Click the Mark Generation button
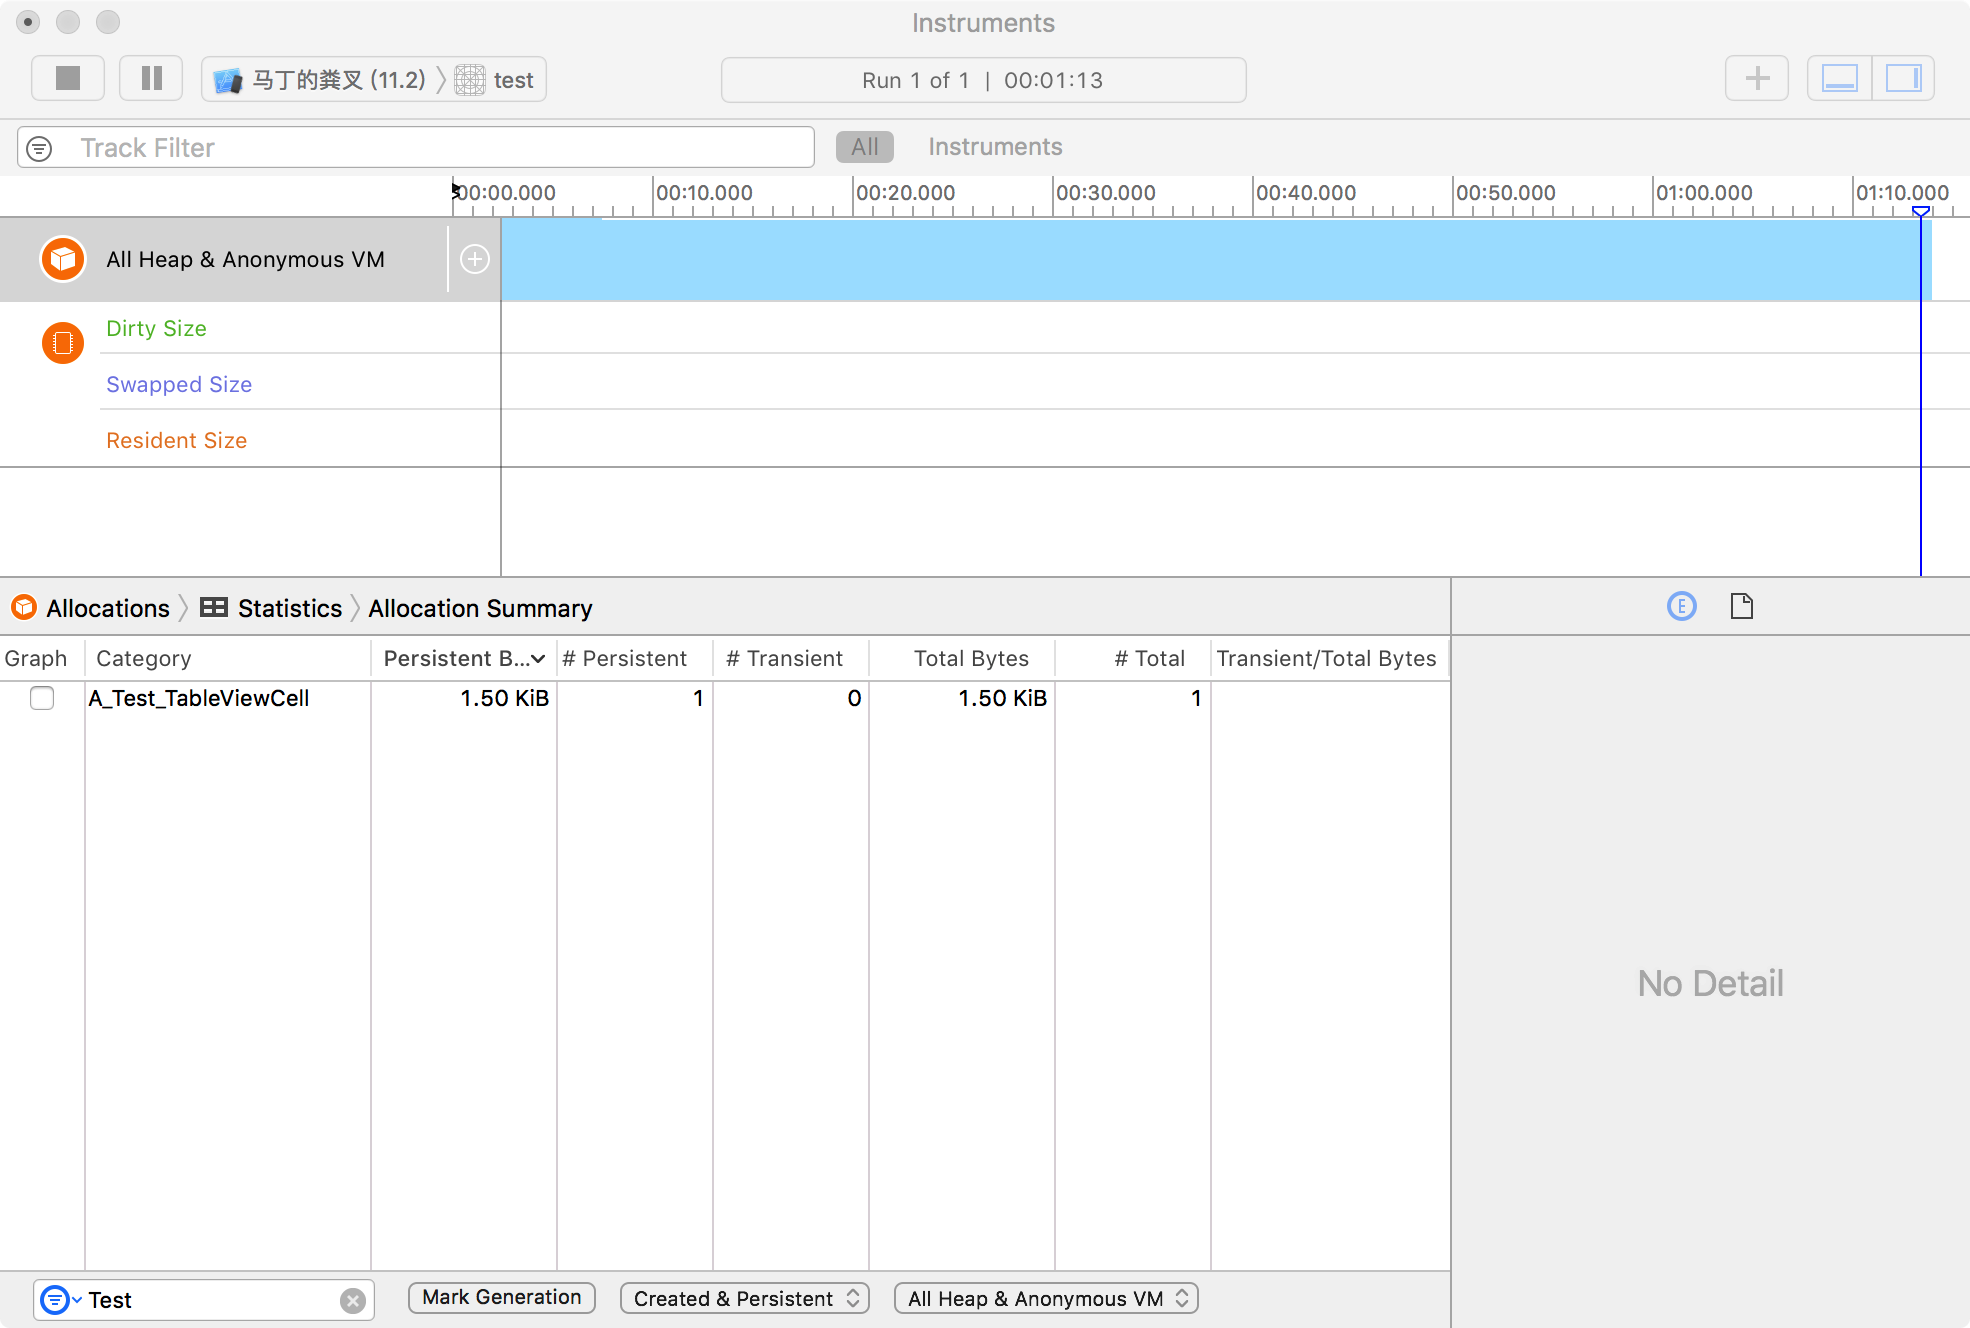Screen dimensions: 1970x1328 point(501,1297)
